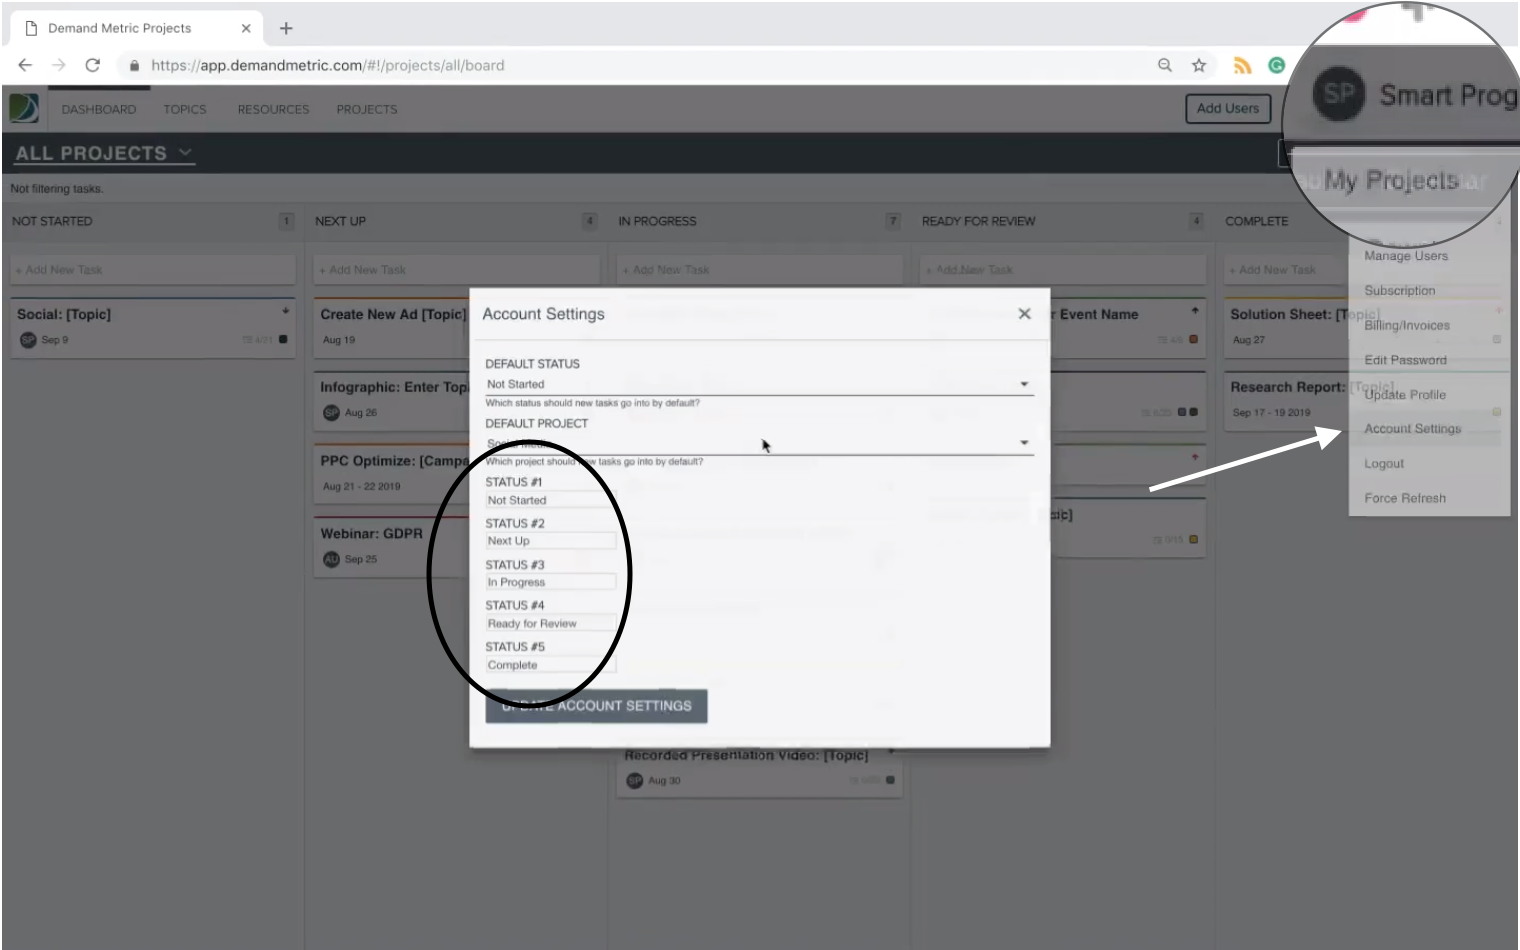Click Status #2 Next Up field
The image size is (1520, 950).
(x=551, y=541)
